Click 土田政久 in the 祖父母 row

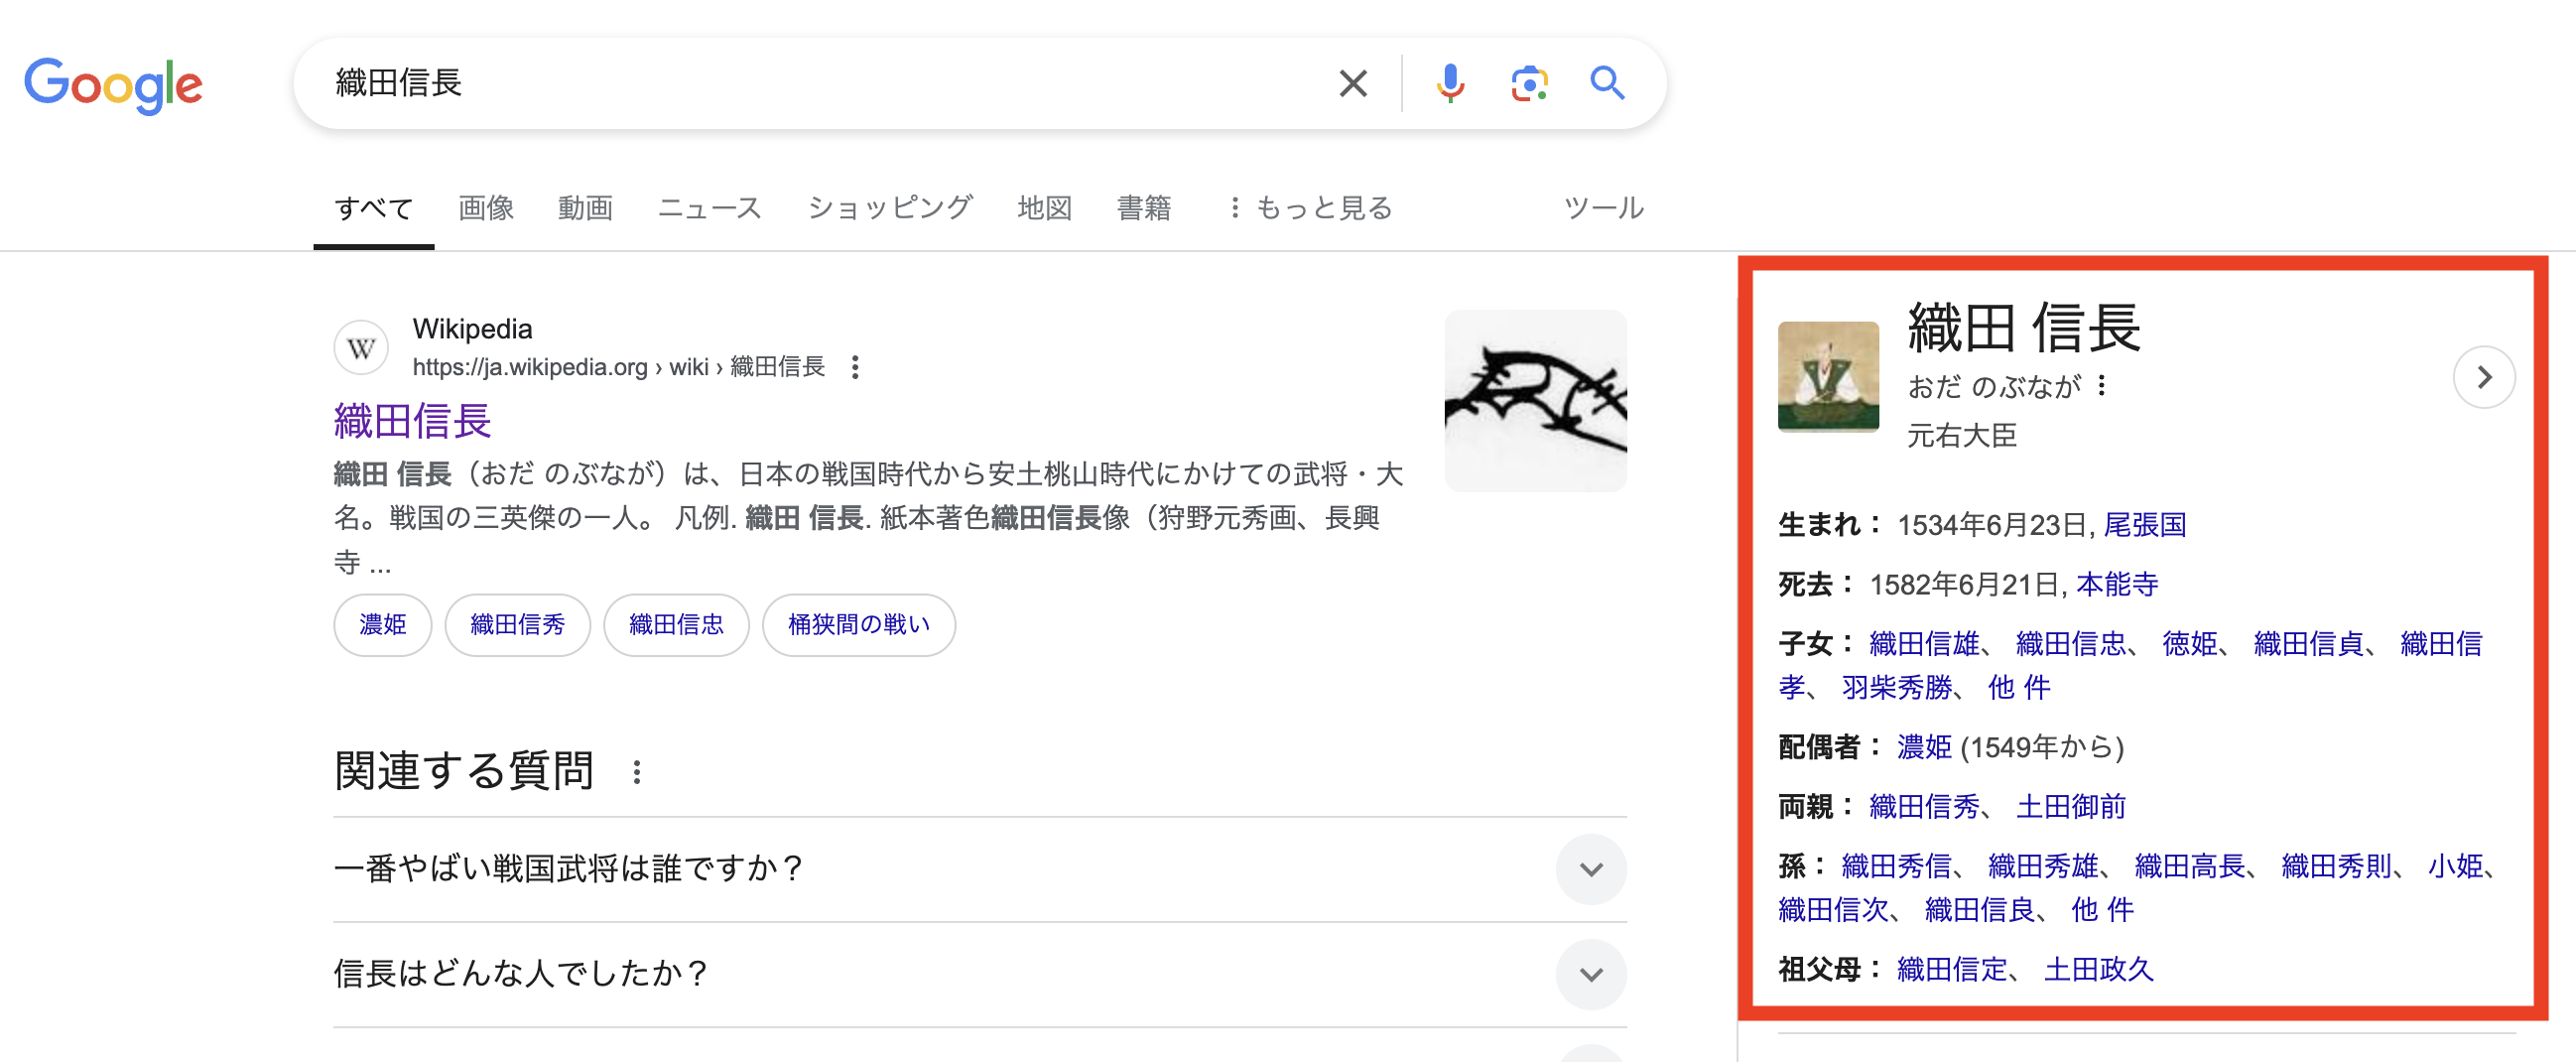pyautogui.click(x=2099, y=969)
